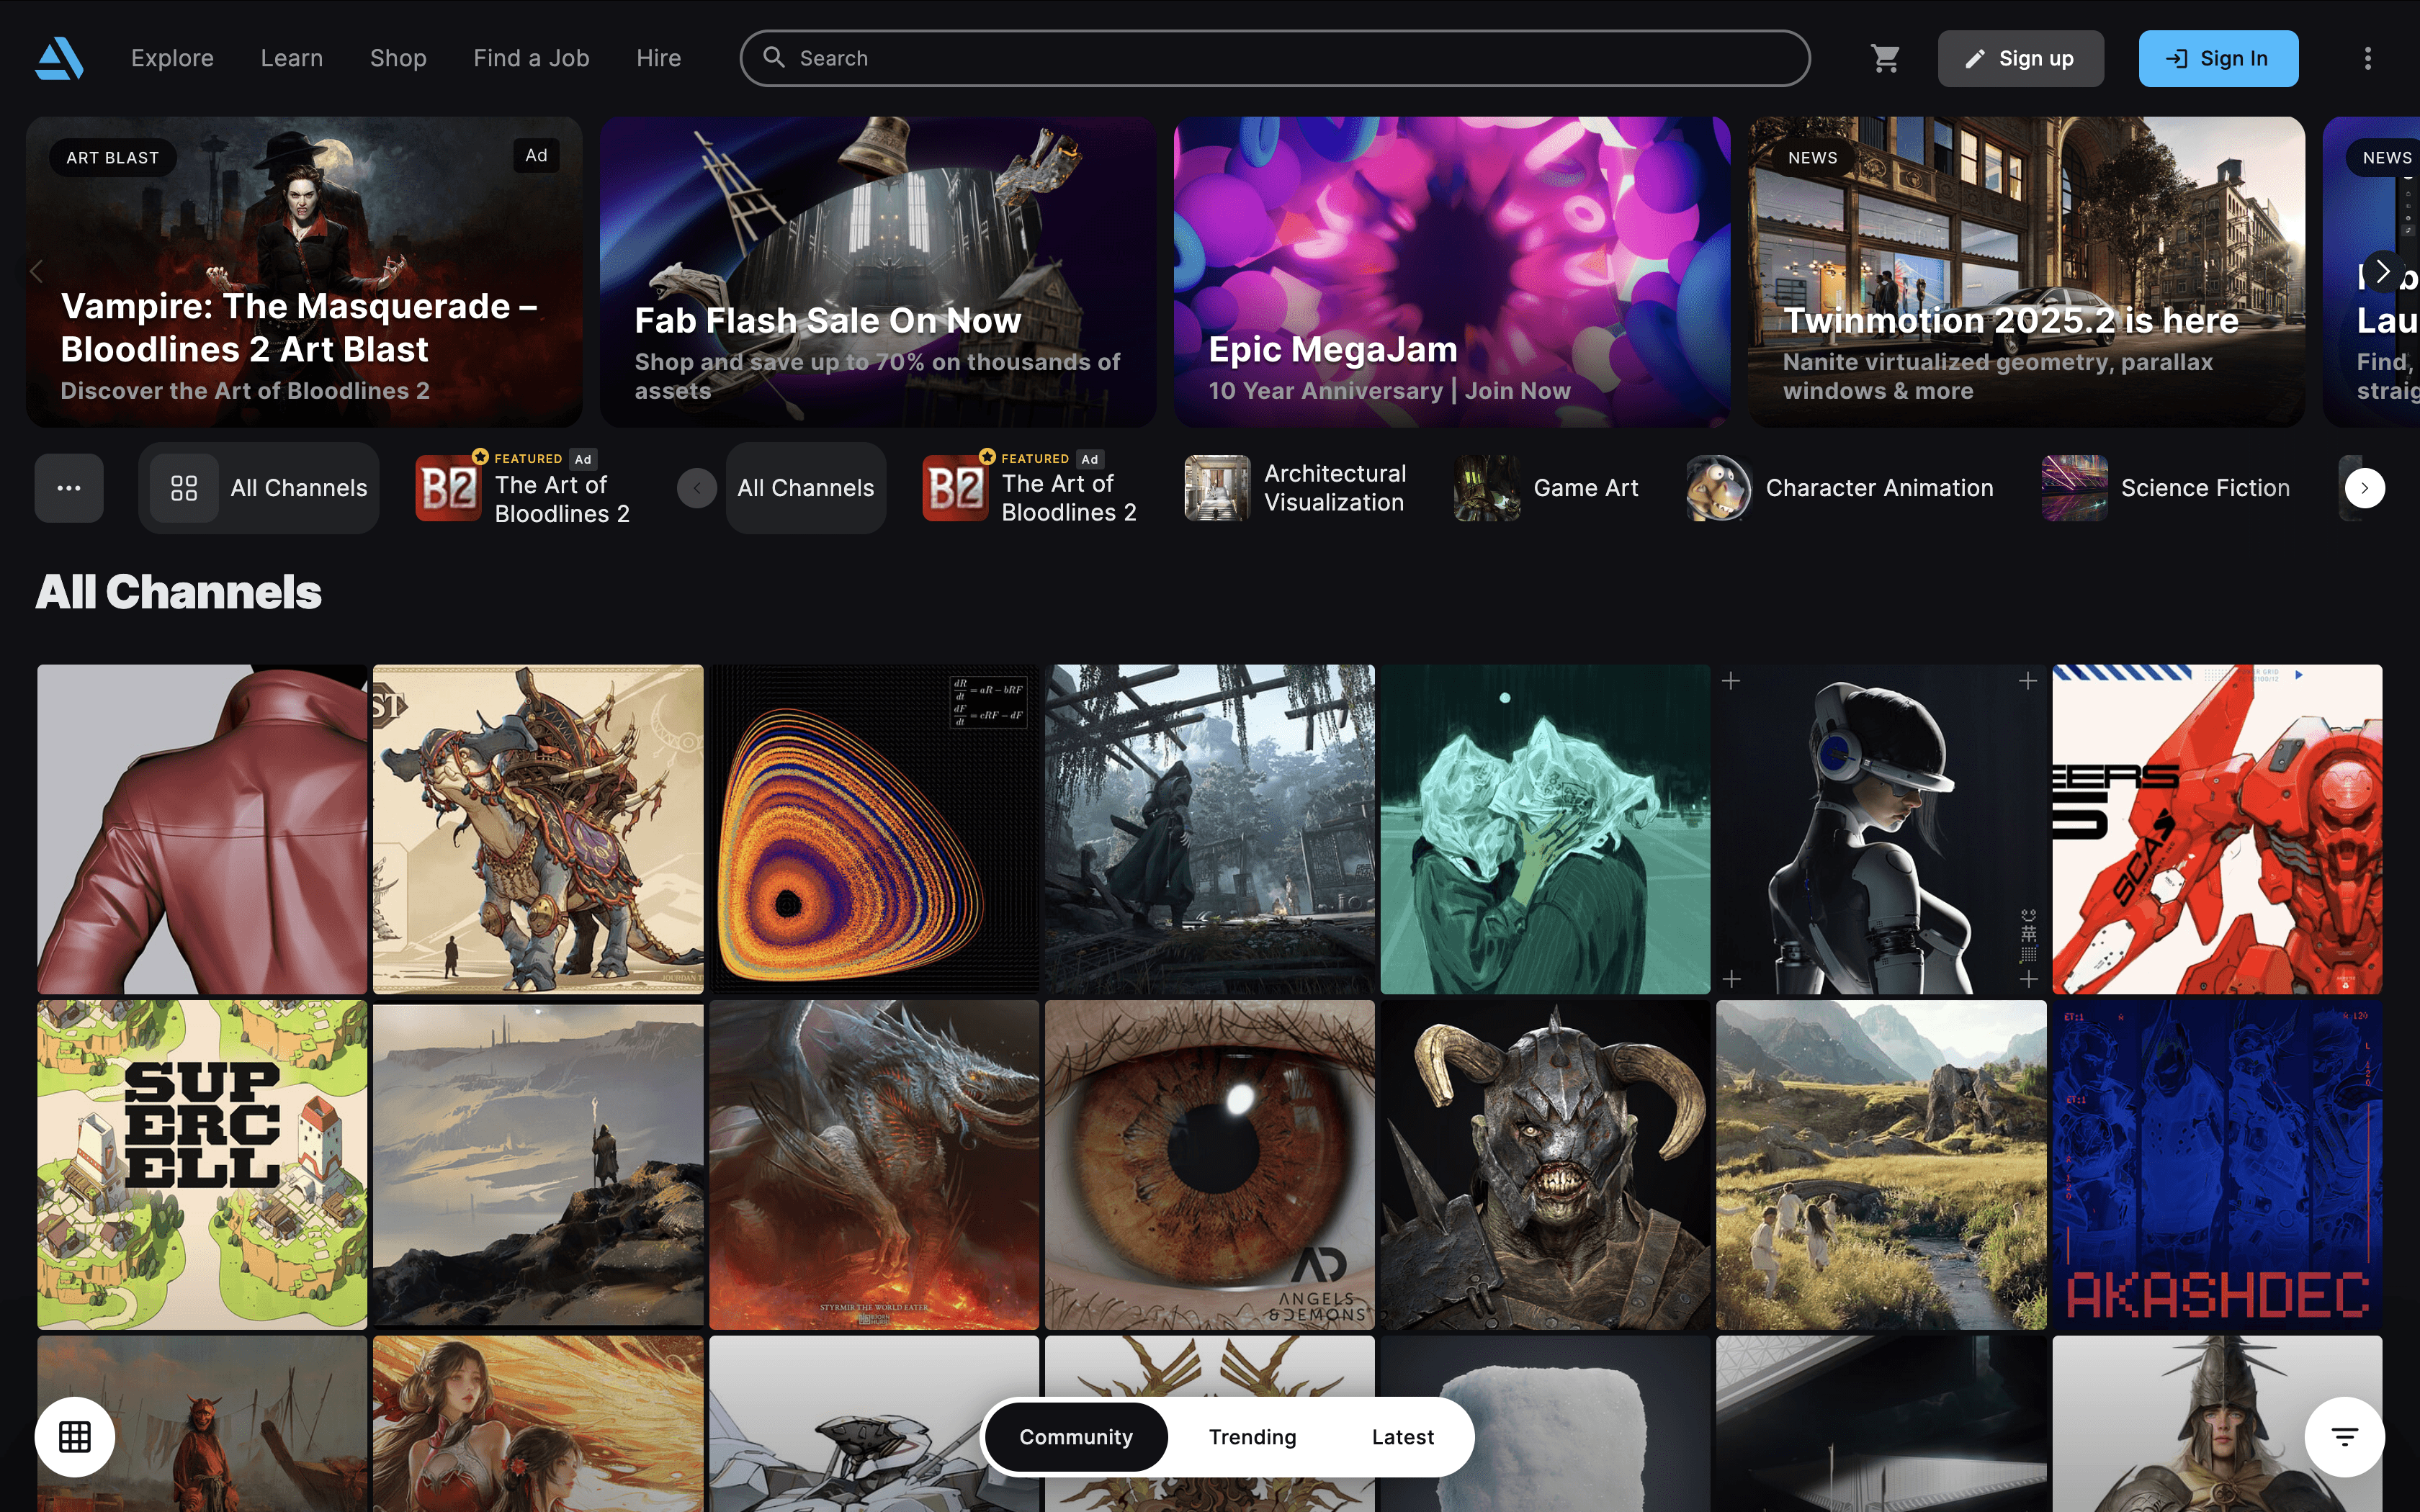
Task: Open the Explore menu
Action: click(x=172, y=58)
